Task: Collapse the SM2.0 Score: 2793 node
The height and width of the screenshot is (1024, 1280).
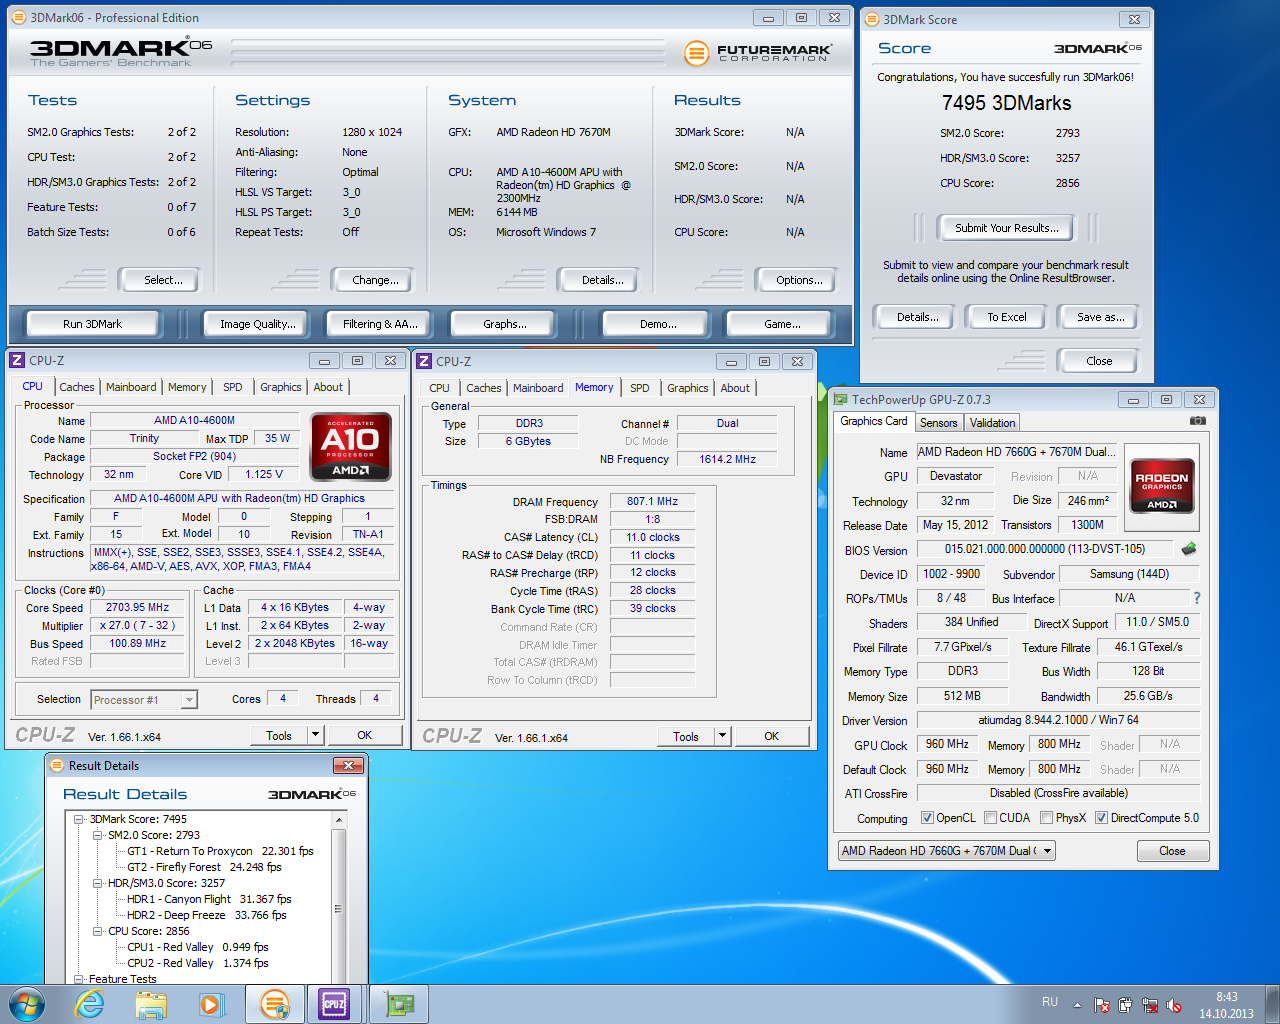Action: pos(98,835)
